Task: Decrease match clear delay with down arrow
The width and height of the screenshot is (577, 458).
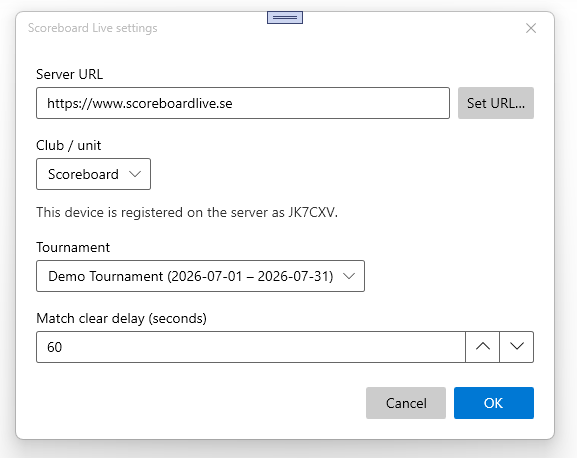Action: pos(517,347)
